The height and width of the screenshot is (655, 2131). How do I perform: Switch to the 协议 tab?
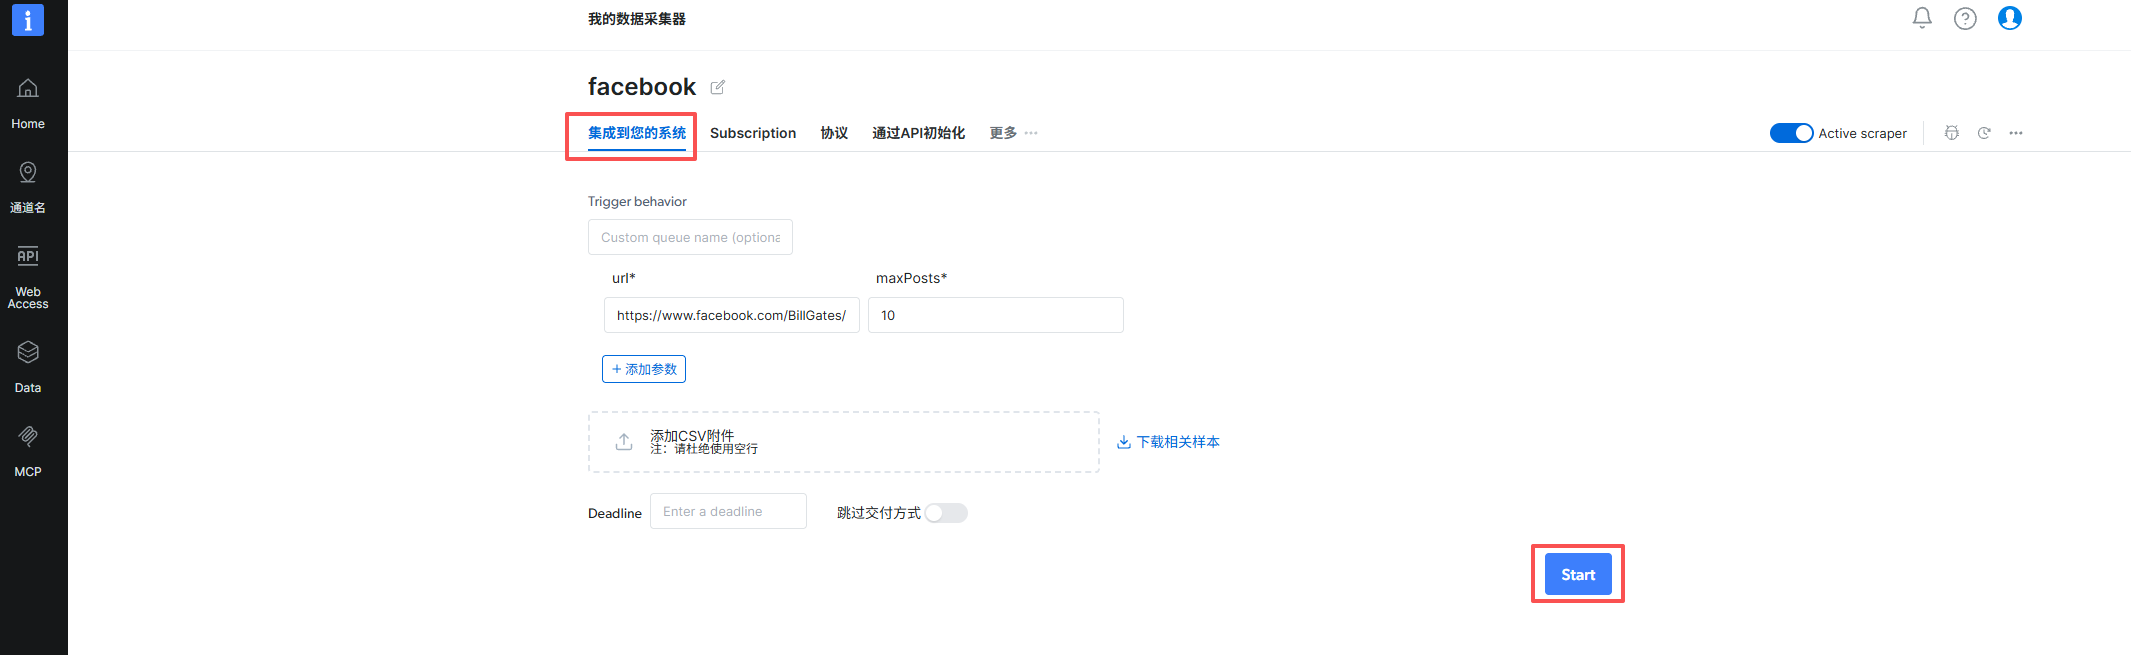[x=834, y=133]
